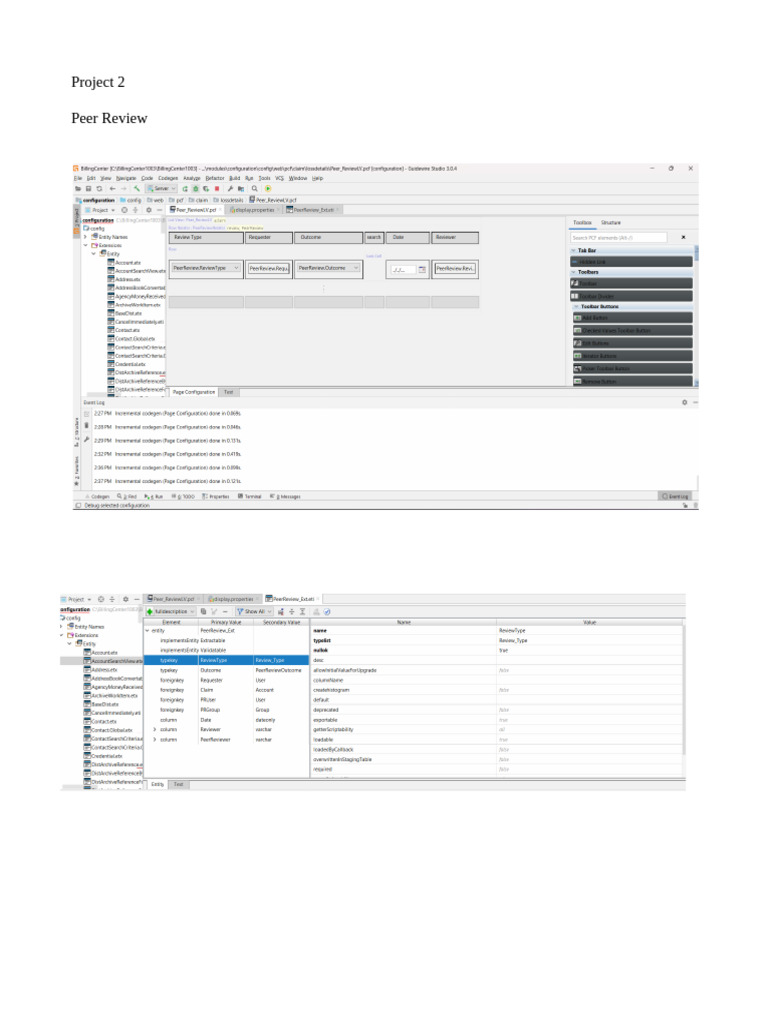Click the yellow-green run icon in toolbar
Screen dimensions: 768x1024
coord(268,189)
